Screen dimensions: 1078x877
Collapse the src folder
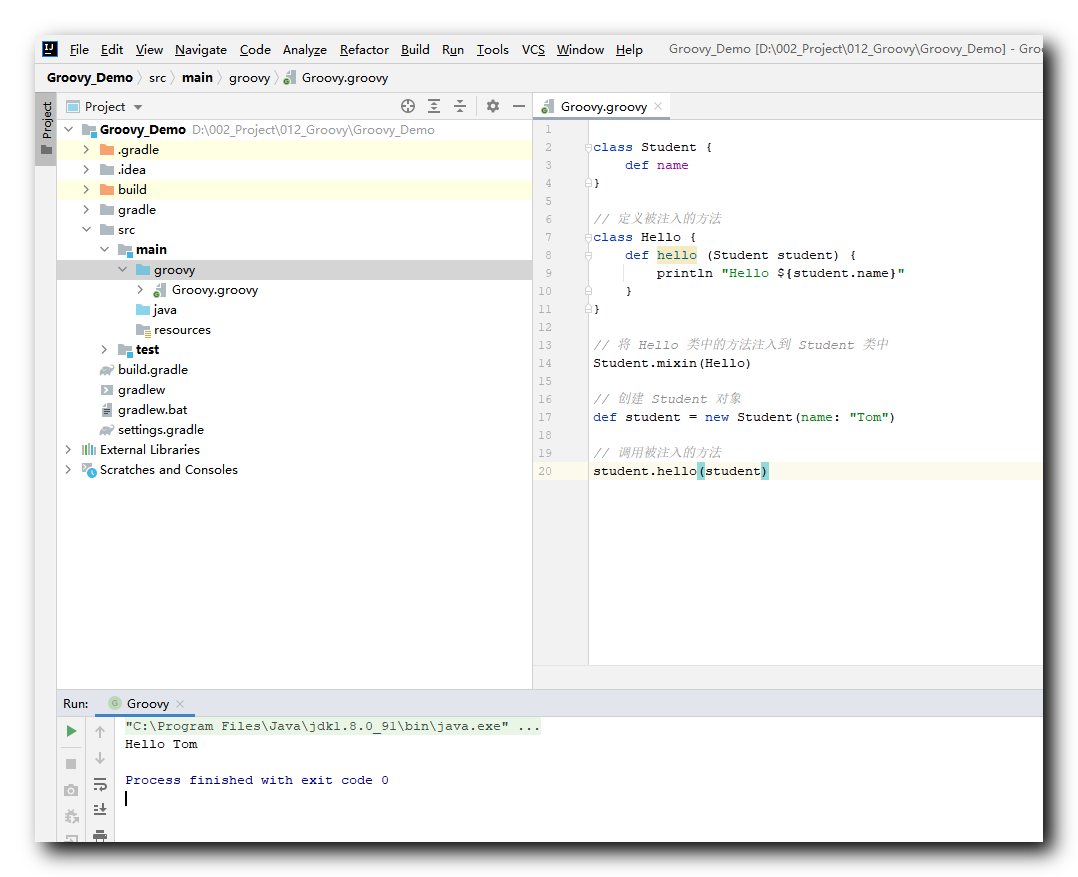coord(86,230)
